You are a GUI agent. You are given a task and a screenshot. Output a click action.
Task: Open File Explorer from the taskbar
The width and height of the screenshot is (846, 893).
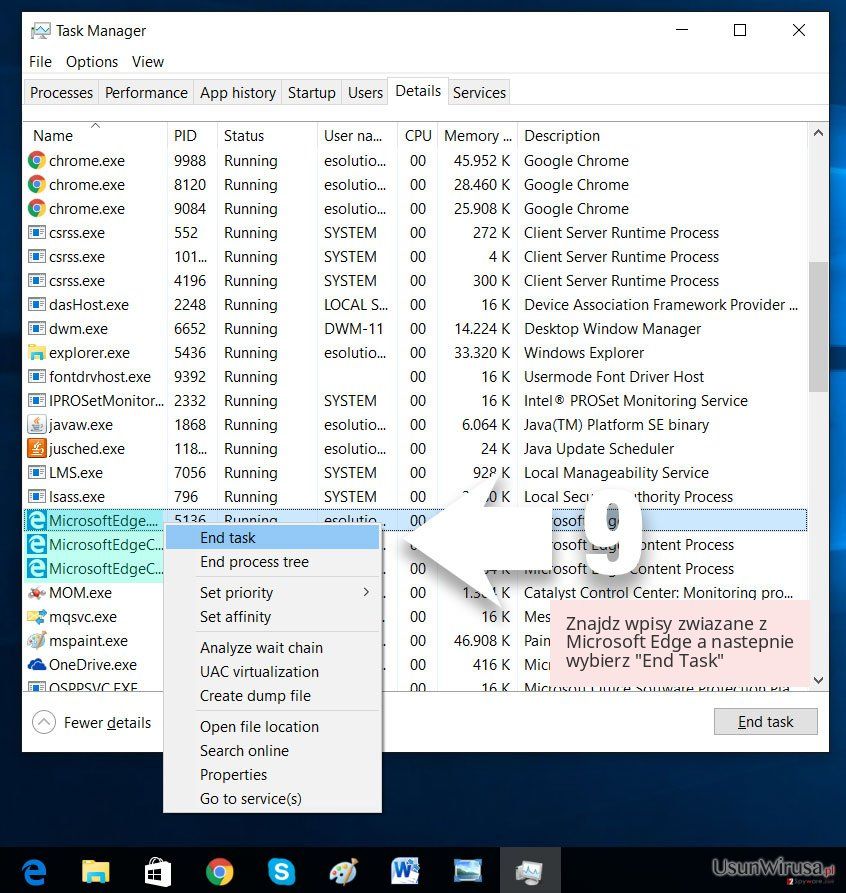click(x=96, y=872)
